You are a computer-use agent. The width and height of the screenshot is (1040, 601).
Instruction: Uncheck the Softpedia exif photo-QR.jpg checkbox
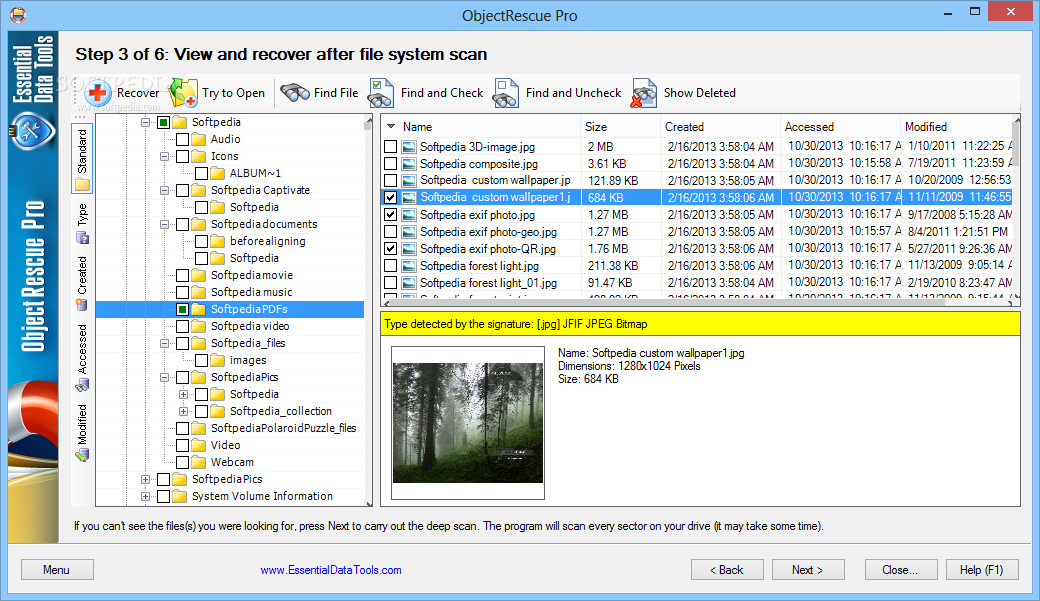point(391,249)
